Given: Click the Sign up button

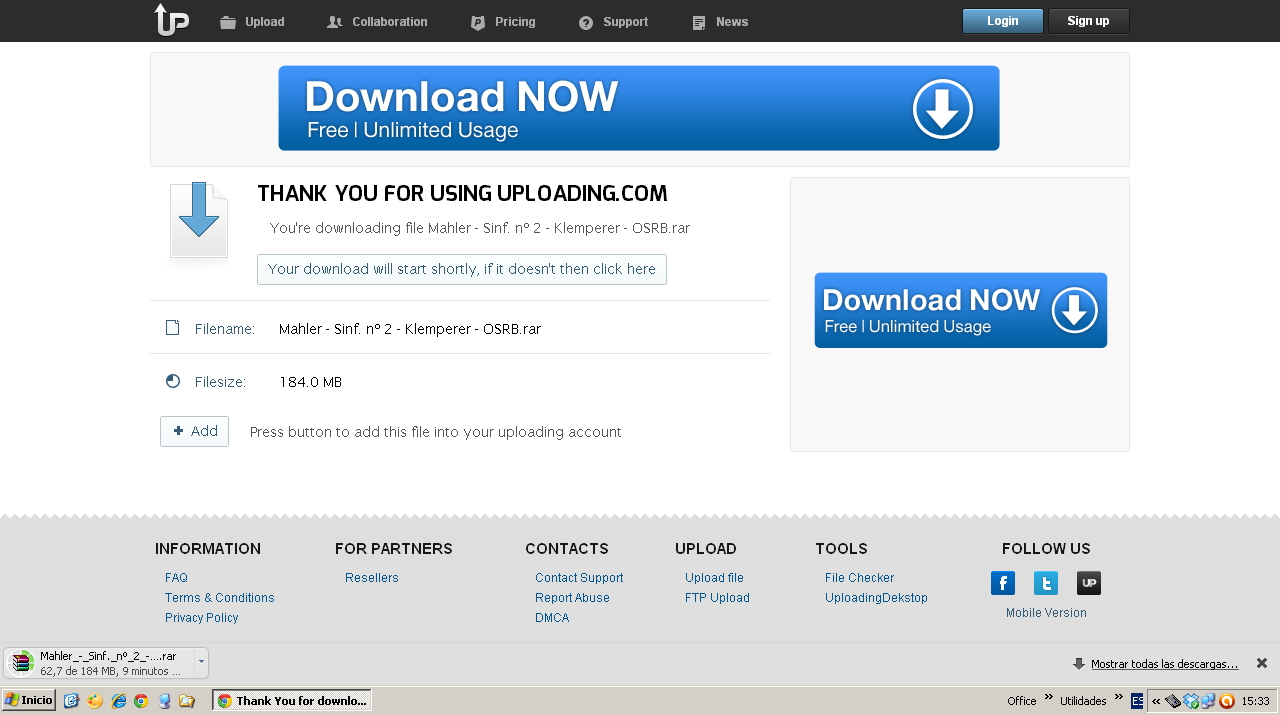Looking at the screenshot, I should [1088, 21].
